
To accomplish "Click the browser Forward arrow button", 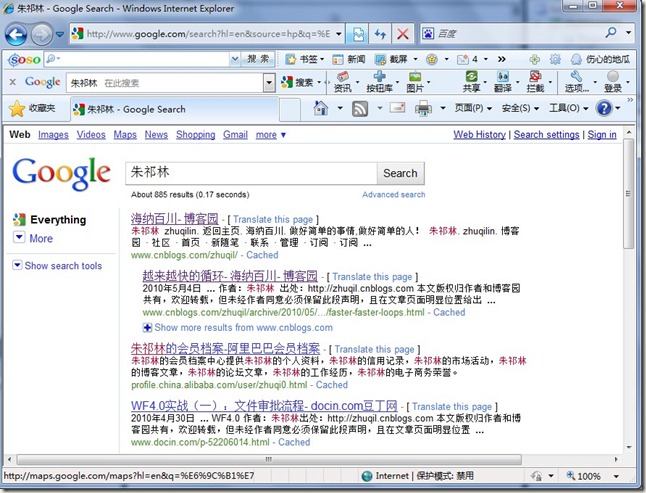I will tap(42, 34).
